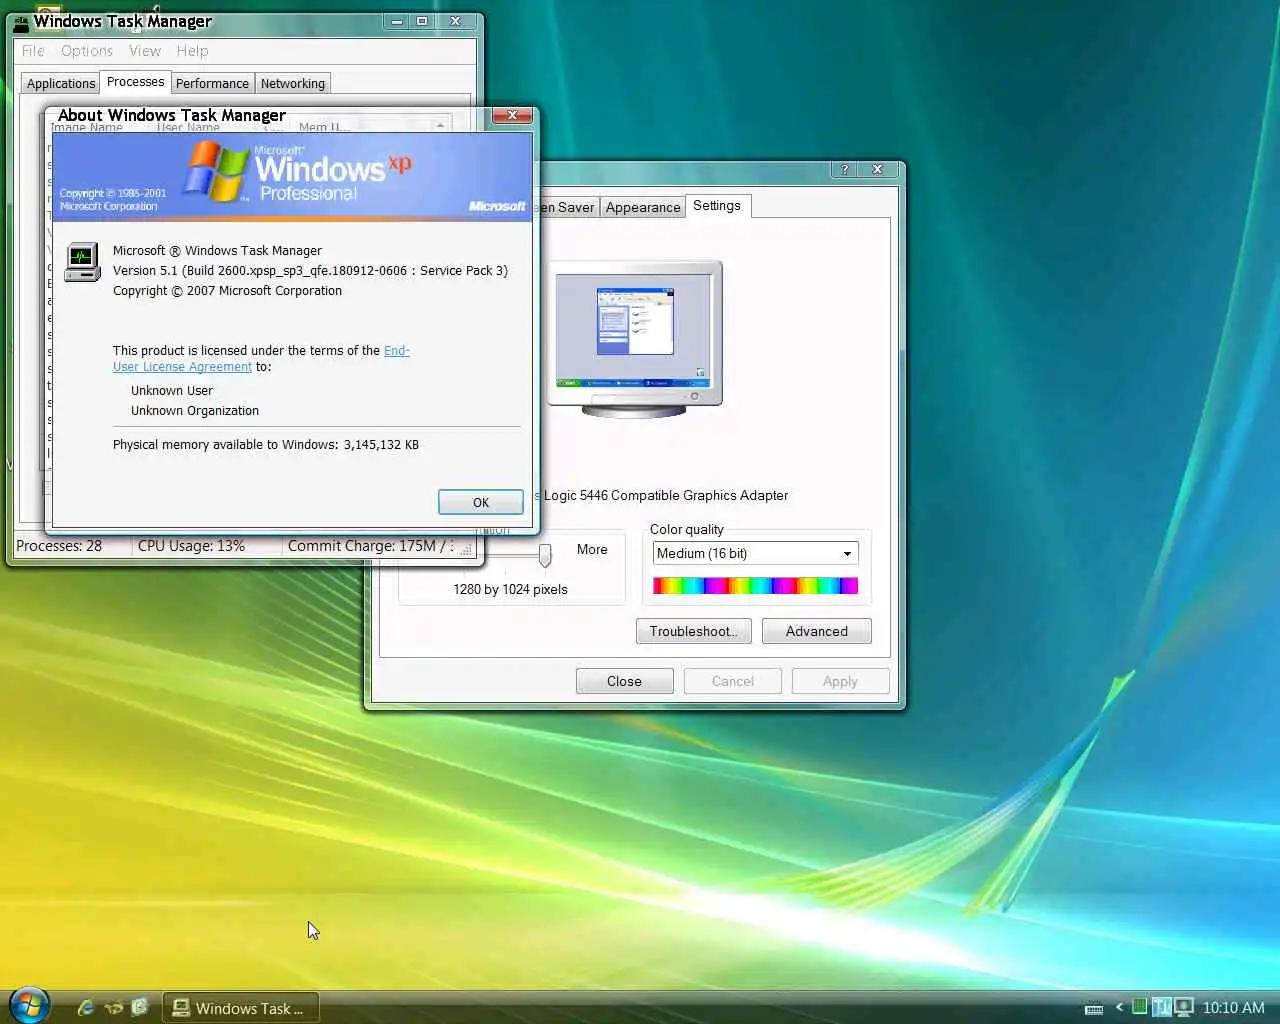Click the 'CPU Usage: 13%' status text
The image size is (1280, 1024).
click(191, 546)
